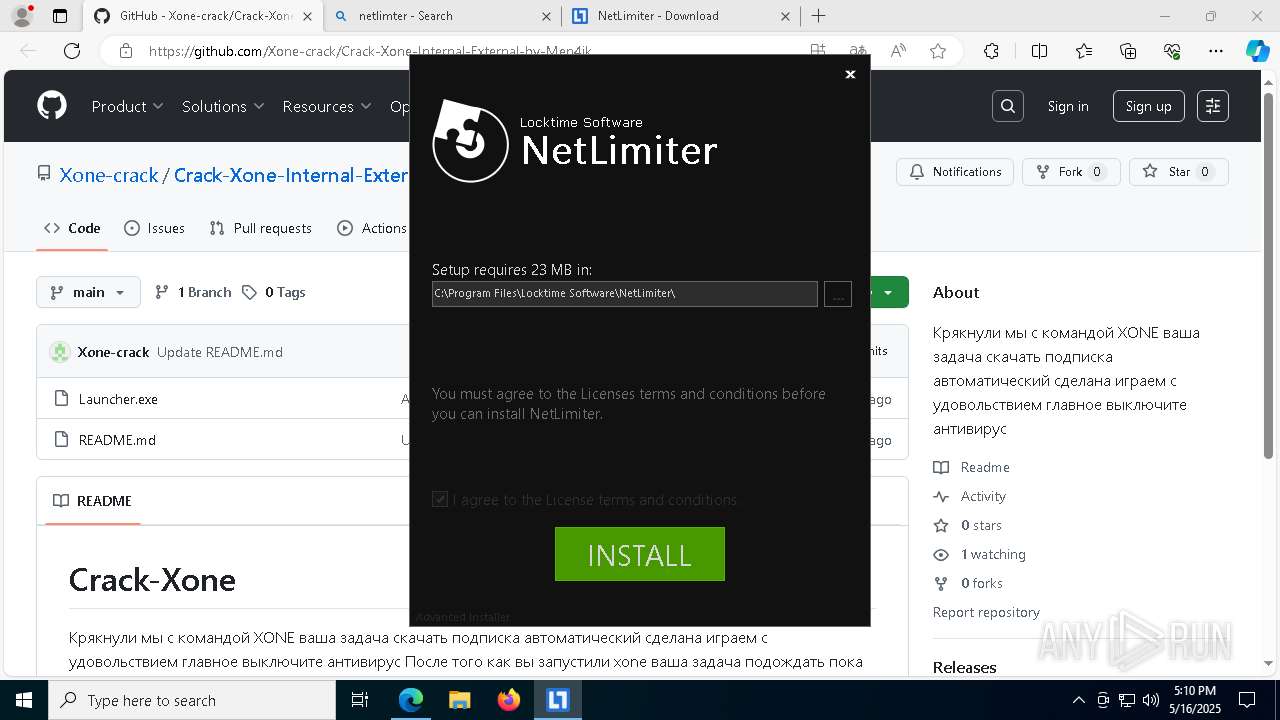Click the Xone-crack avatar image

tap(60, 352)
